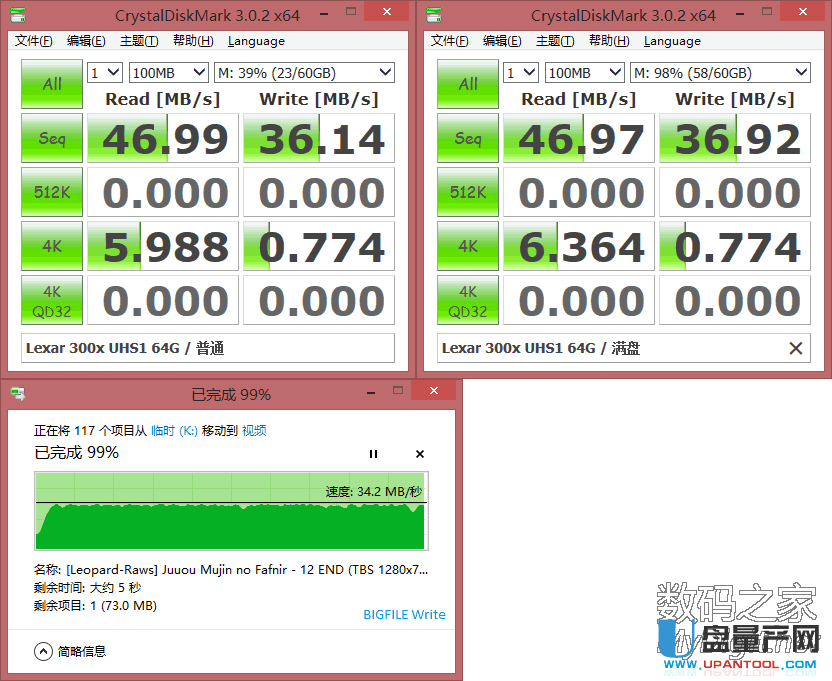Click the 临时 (K:) source link
832x681 pixels.
coord(174,430)
